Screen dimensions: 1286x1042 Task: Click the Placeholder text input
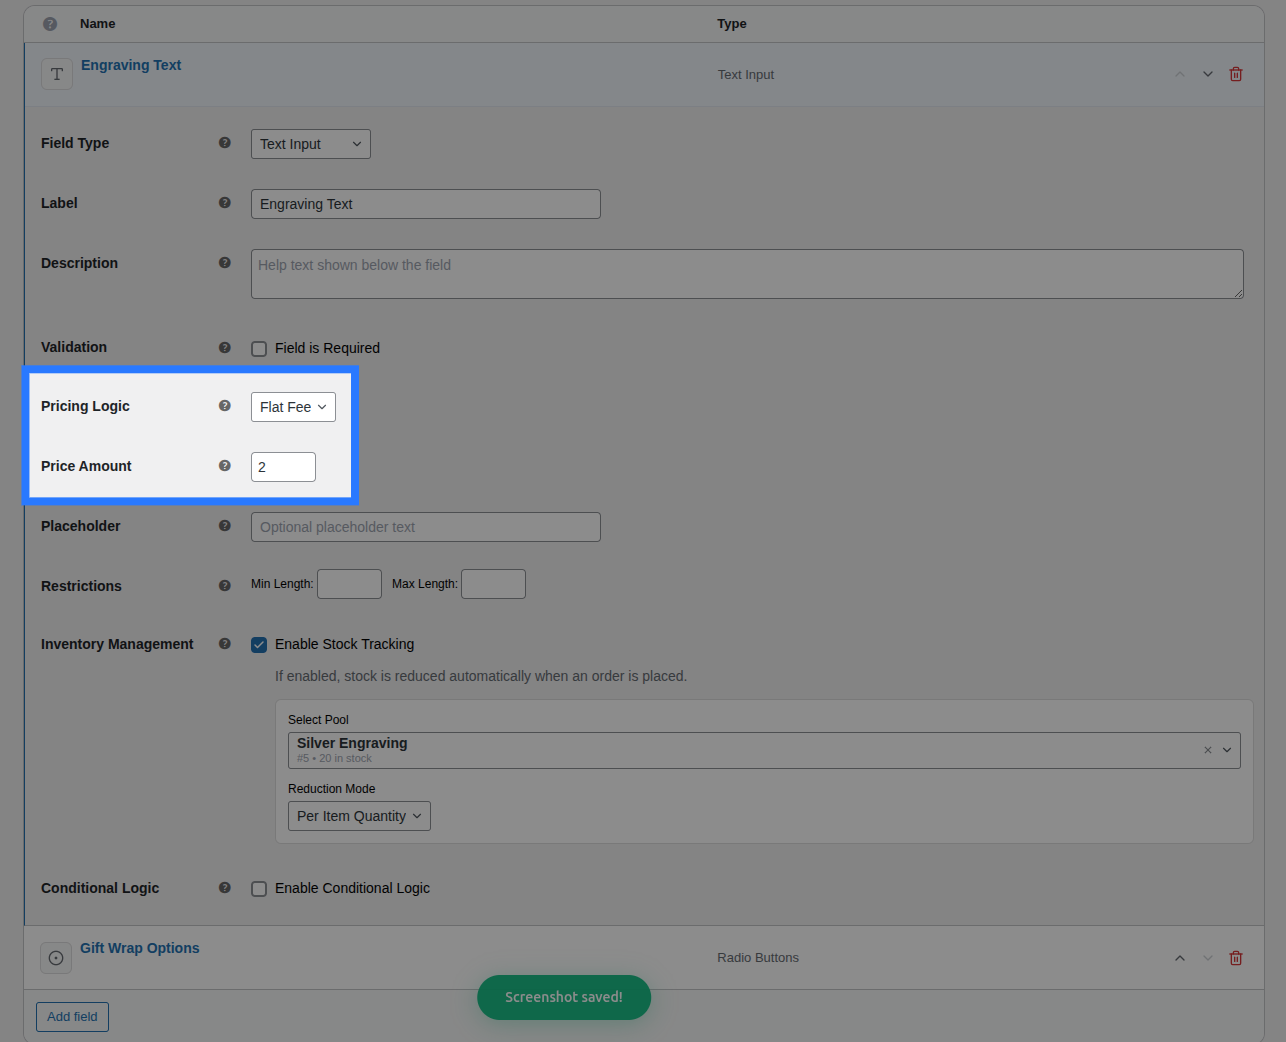[x=426, y=527]
